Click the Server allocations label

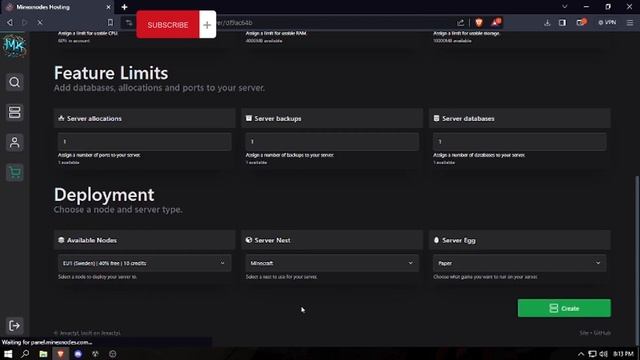(94, 118)
